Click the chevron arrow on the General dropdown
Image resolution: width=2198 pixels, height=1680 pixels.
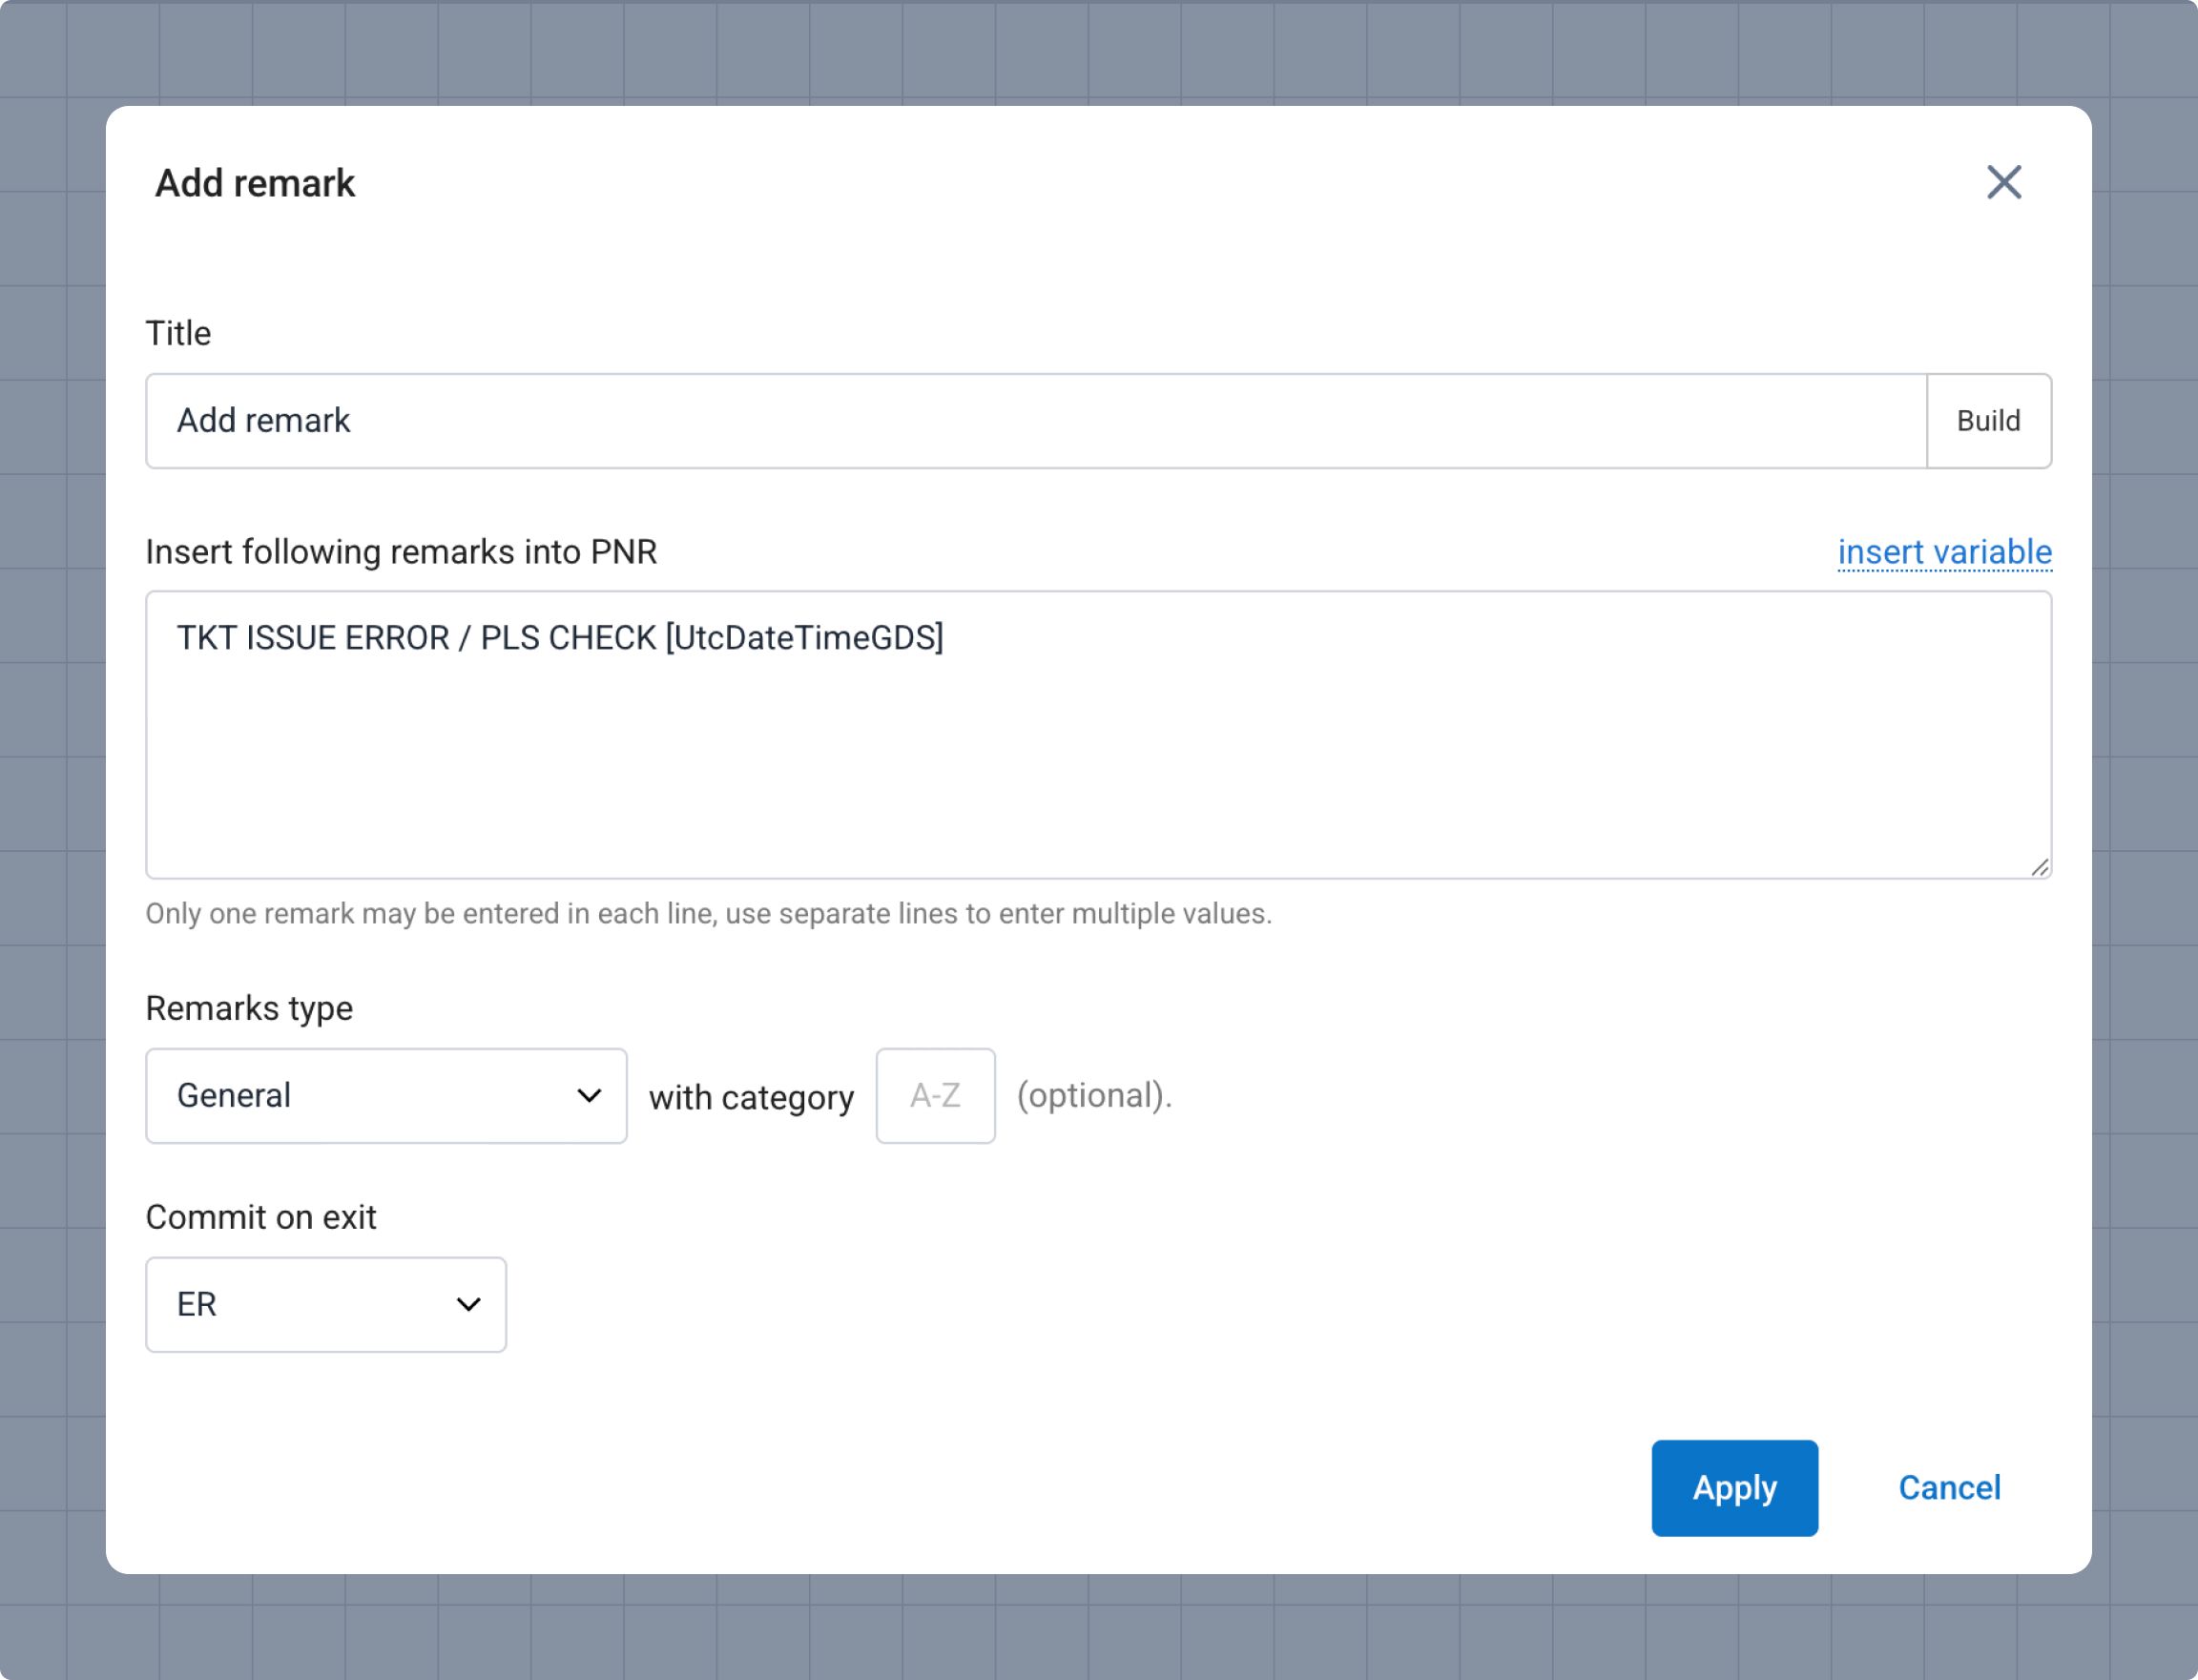(x=589, y=1096)
